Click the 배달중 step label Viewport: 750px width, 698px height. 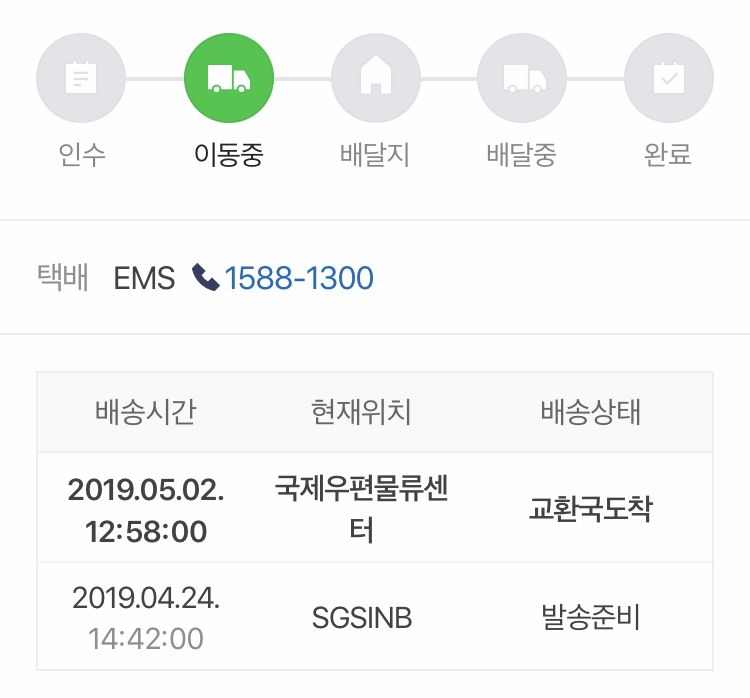pos(522,155)
